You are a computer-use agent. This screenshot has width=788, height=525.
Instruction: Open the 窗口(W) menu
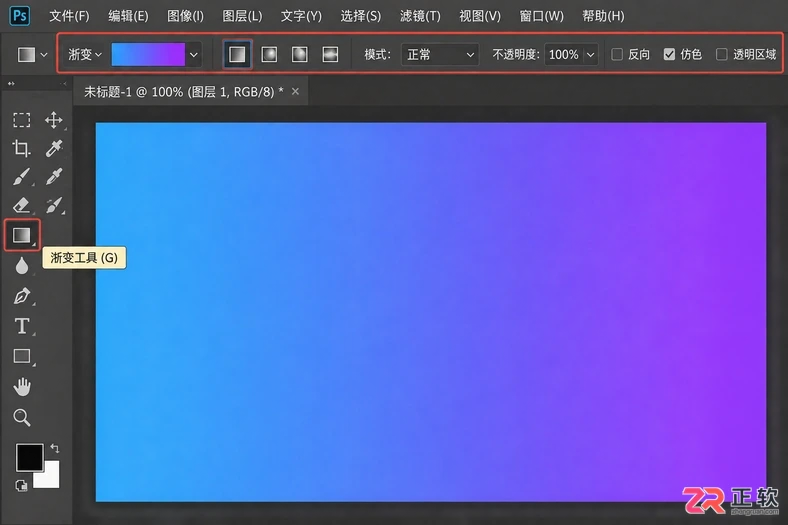tap(541, 16)
